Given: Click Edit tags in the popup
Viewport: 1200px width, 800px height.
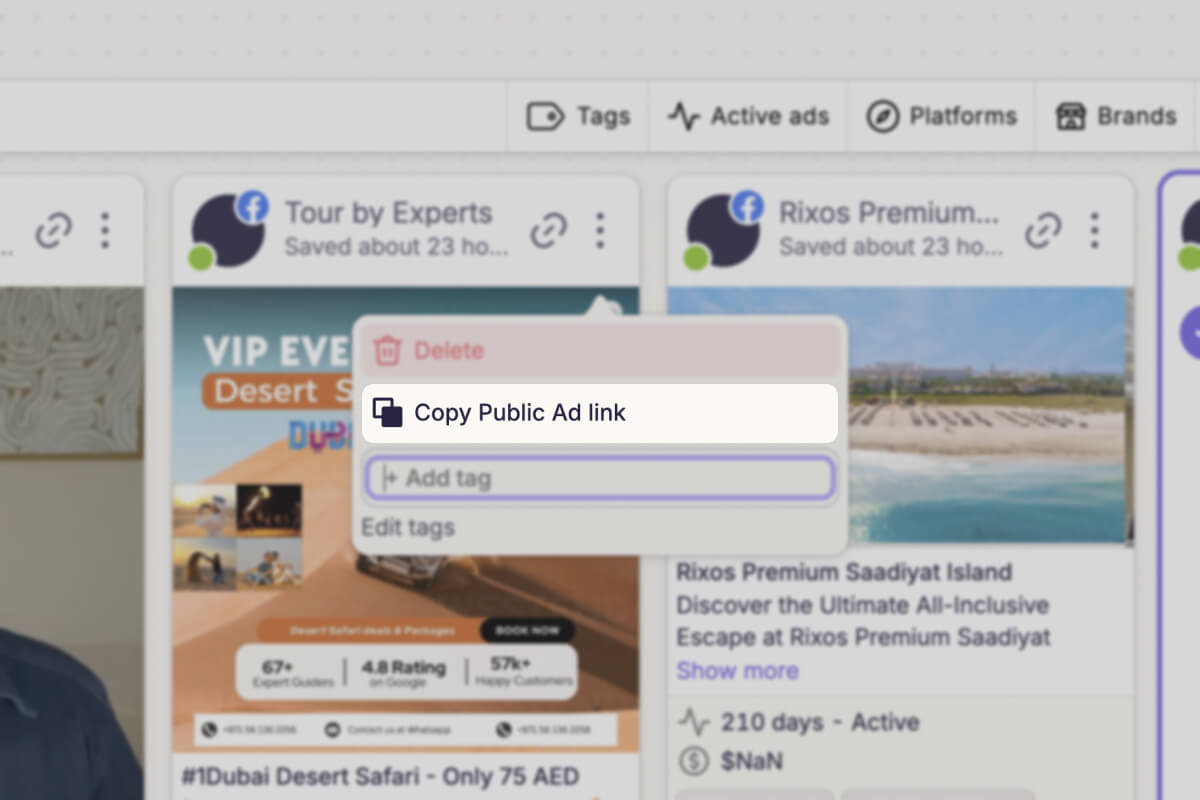Looking at the screenshot, I should [408, 527].
